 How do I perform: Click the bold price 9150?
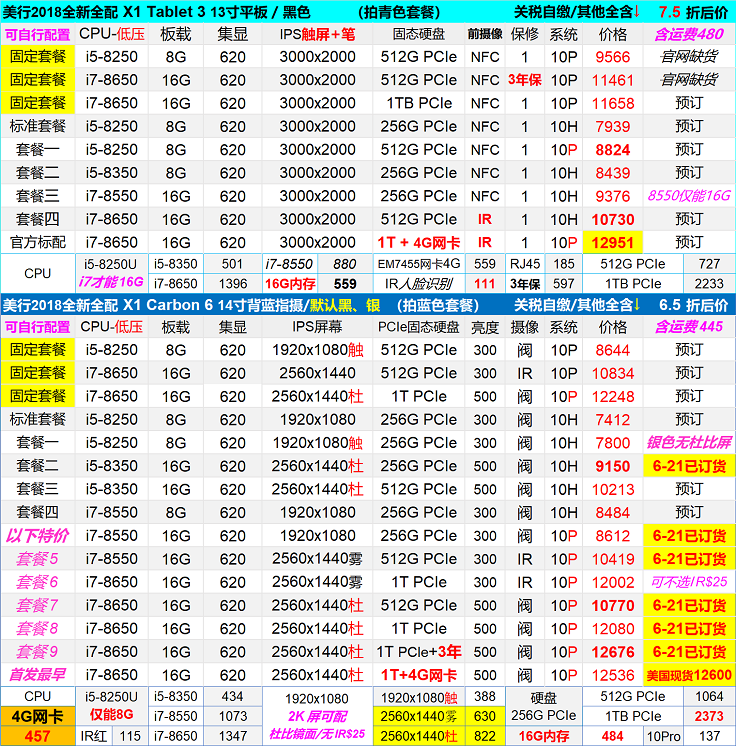612,466
